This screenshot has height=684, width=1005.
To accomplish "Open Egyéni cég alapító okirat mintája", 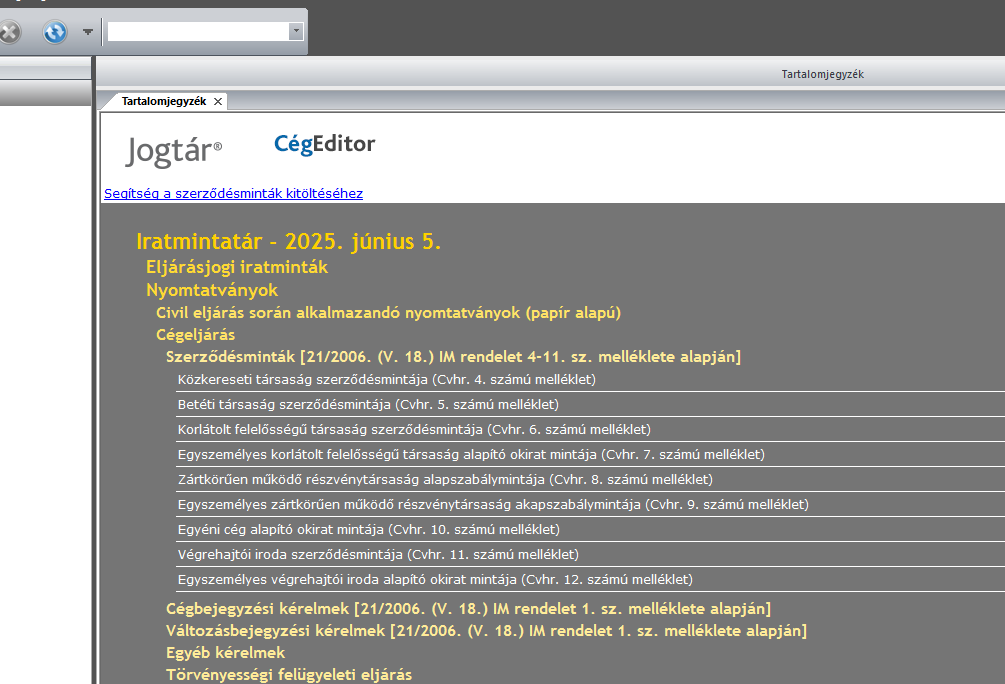I will [368, 529].
